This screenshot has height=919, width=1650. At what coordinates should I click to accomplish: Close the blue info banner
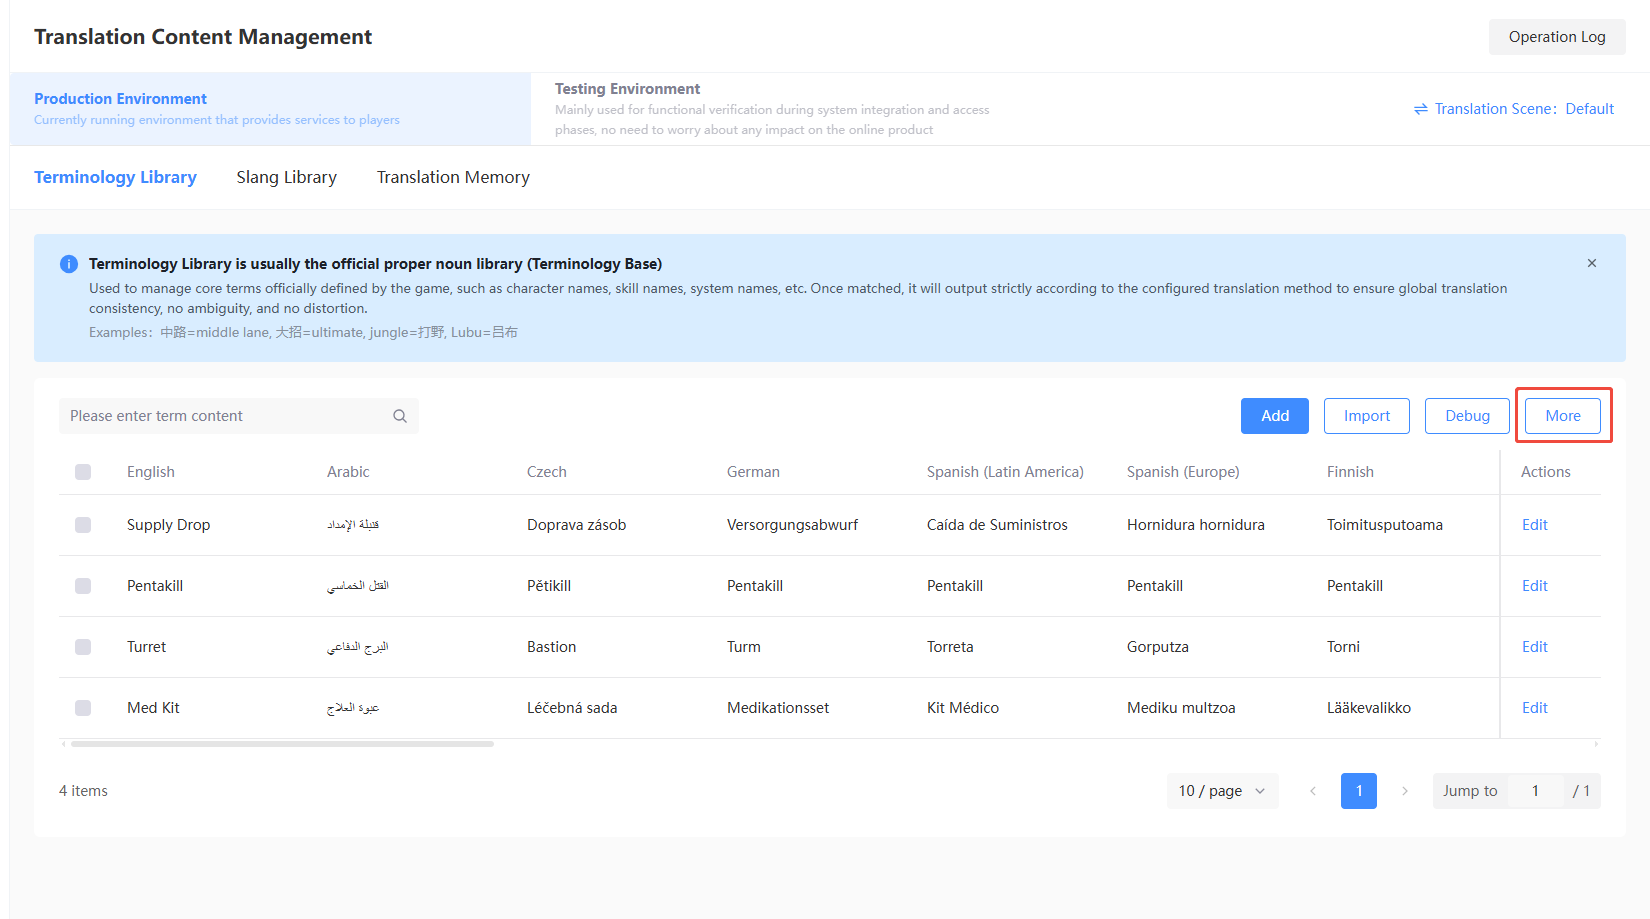click(x=1592, y=263)
